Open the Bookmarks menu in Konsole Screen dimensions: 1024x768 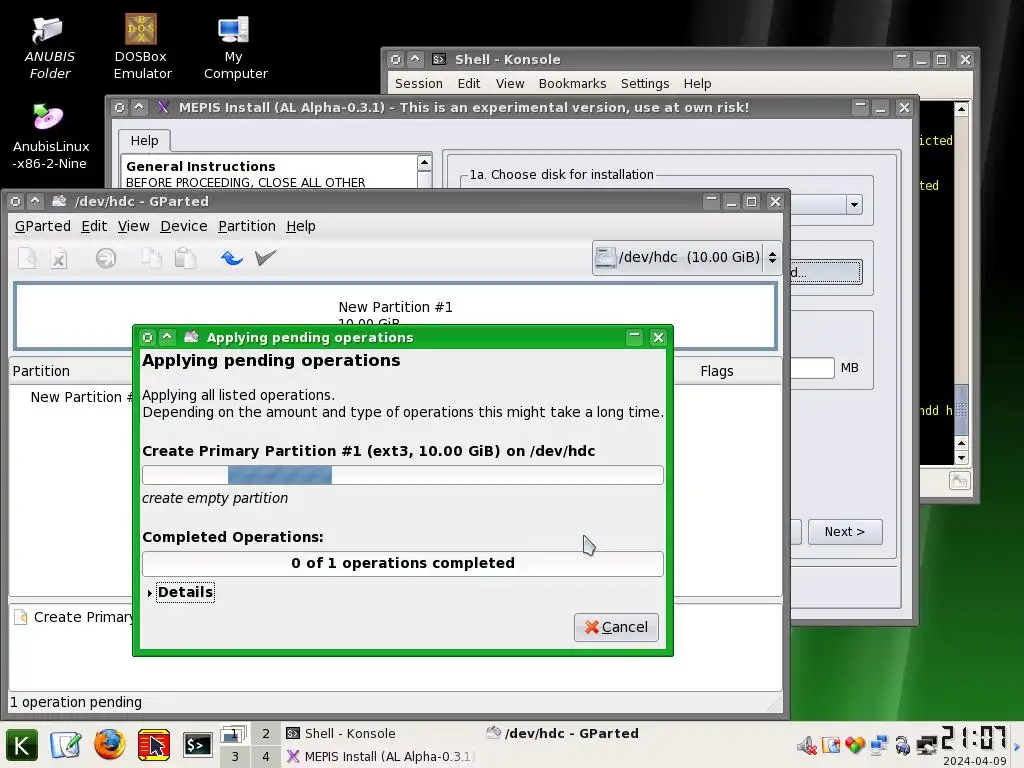pyautogui.click(x=572, y=84)
